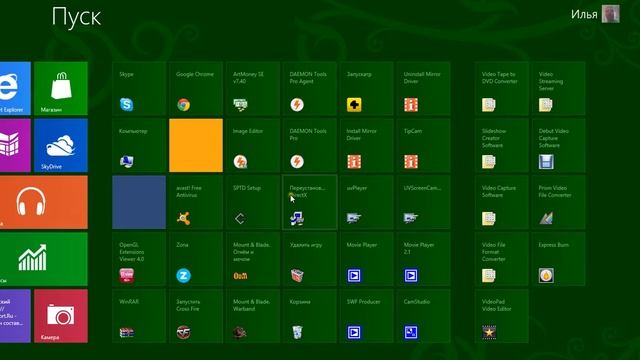Click the blank blue tile

139,202
